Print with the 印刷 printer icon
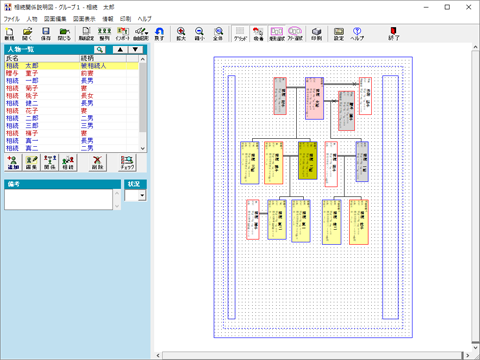Viewport: 480px width, 360px height. pos(317,34)
